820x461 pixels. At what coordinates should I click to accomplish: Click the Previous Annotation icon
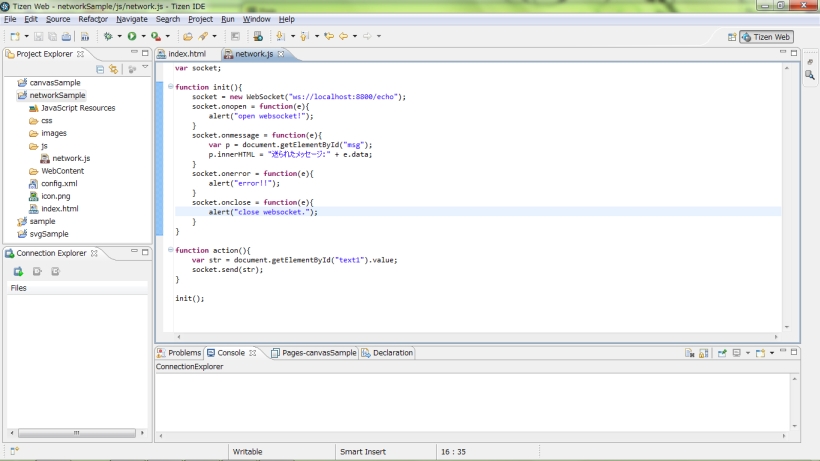tap(304, 36)
